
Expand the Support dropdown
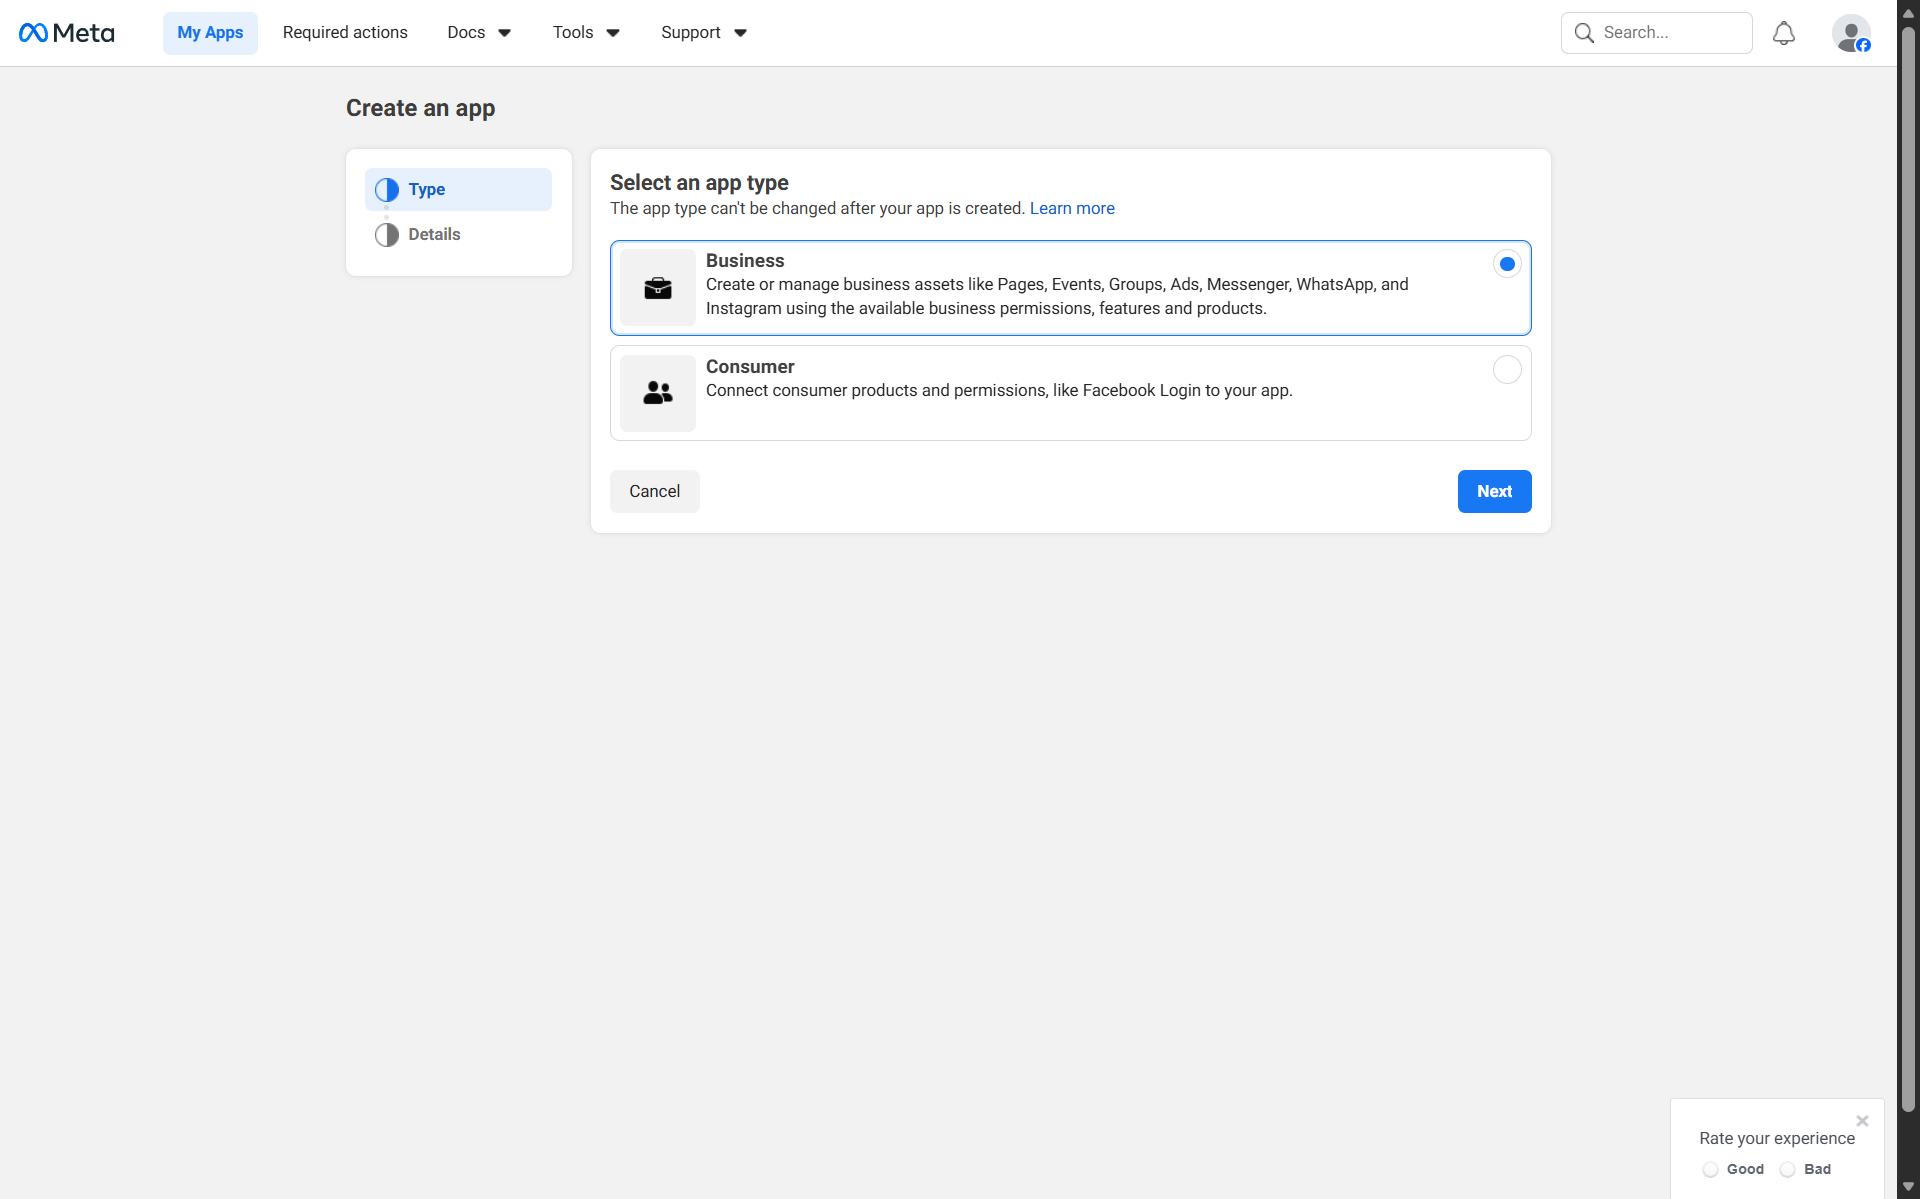[x=704, y=33]
